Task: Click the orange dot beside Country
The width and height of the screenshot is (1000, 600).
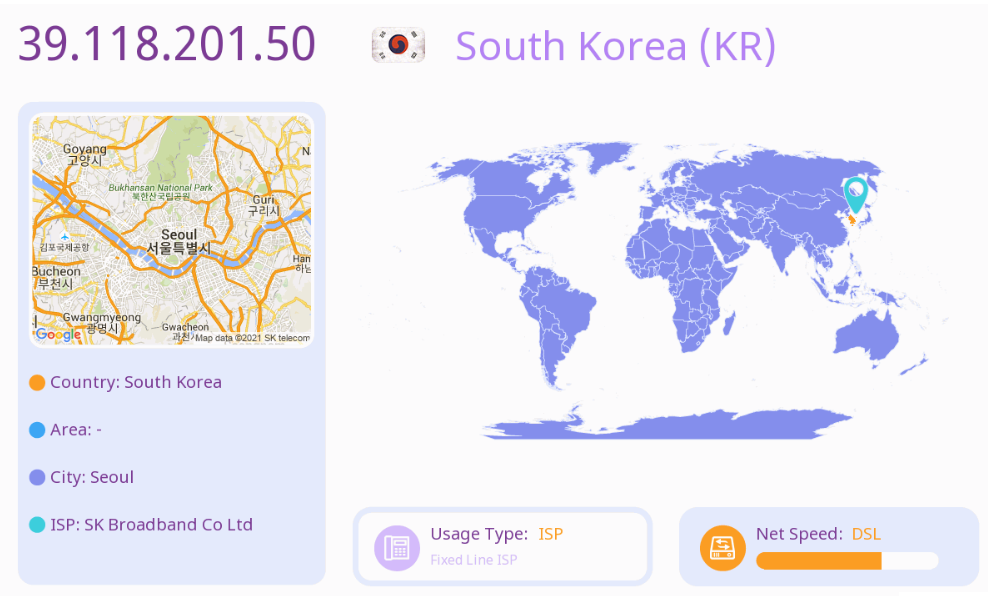Action: [x=37, y=383]
